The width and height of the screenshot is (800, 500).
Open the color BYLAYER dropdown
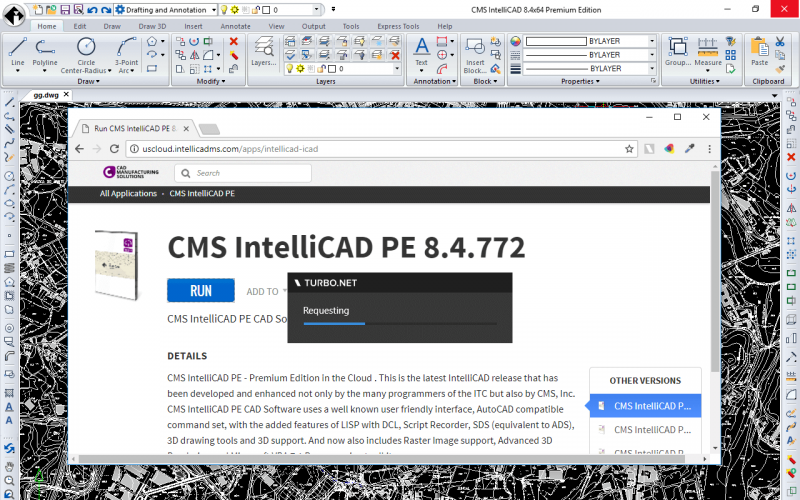[652, 41]
